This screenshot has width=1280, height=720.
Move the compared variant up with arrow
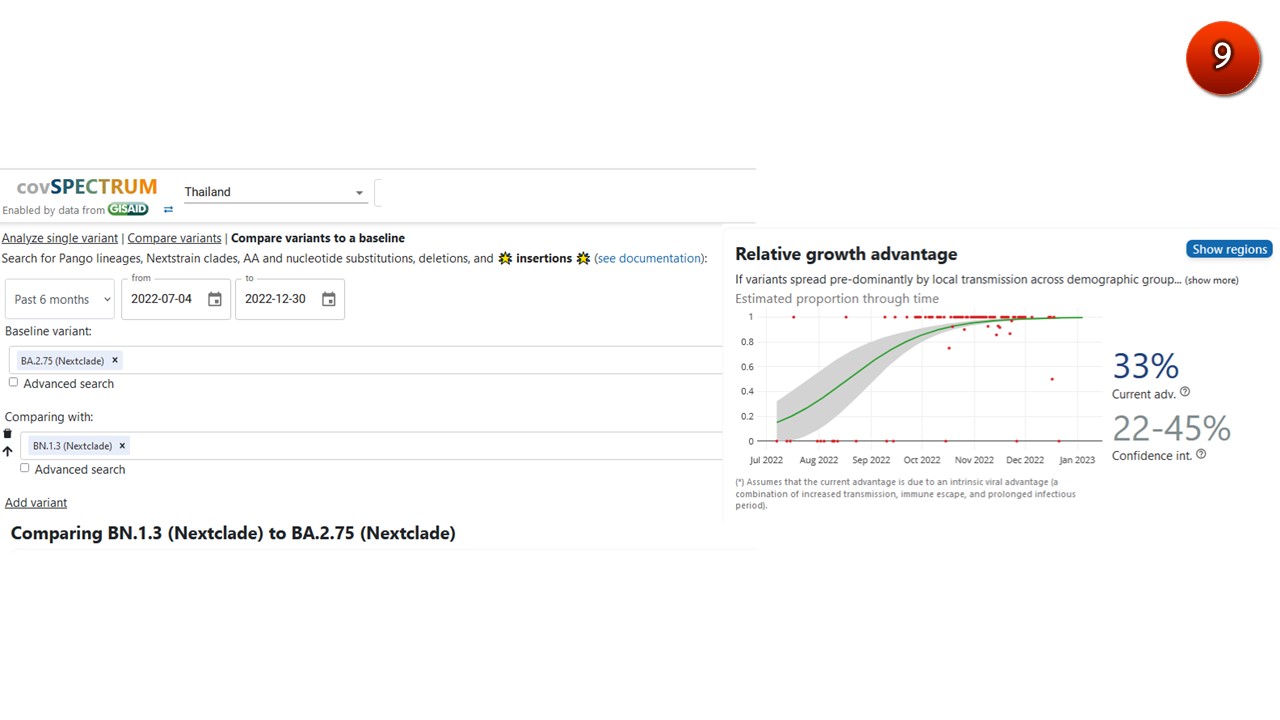pyautogui.click(x=8, y=452)
